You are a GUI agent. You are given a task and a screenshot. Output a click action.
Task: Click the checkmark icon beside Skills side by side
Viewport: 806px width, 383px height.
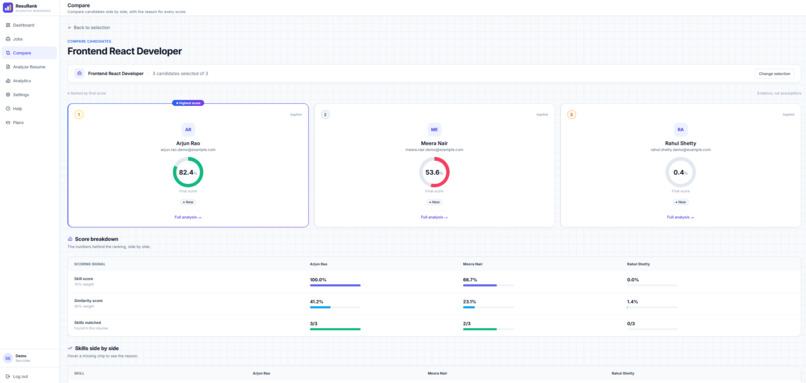(70, 348)
